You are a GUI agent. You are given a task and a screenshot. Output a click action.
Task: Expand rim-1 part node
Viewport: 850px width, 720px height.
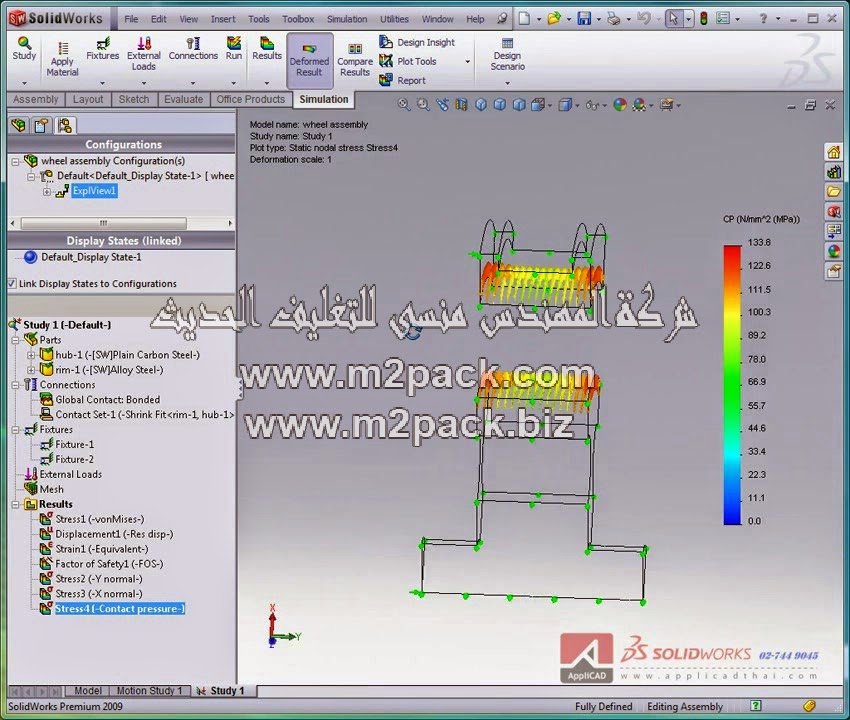[31, 370]
